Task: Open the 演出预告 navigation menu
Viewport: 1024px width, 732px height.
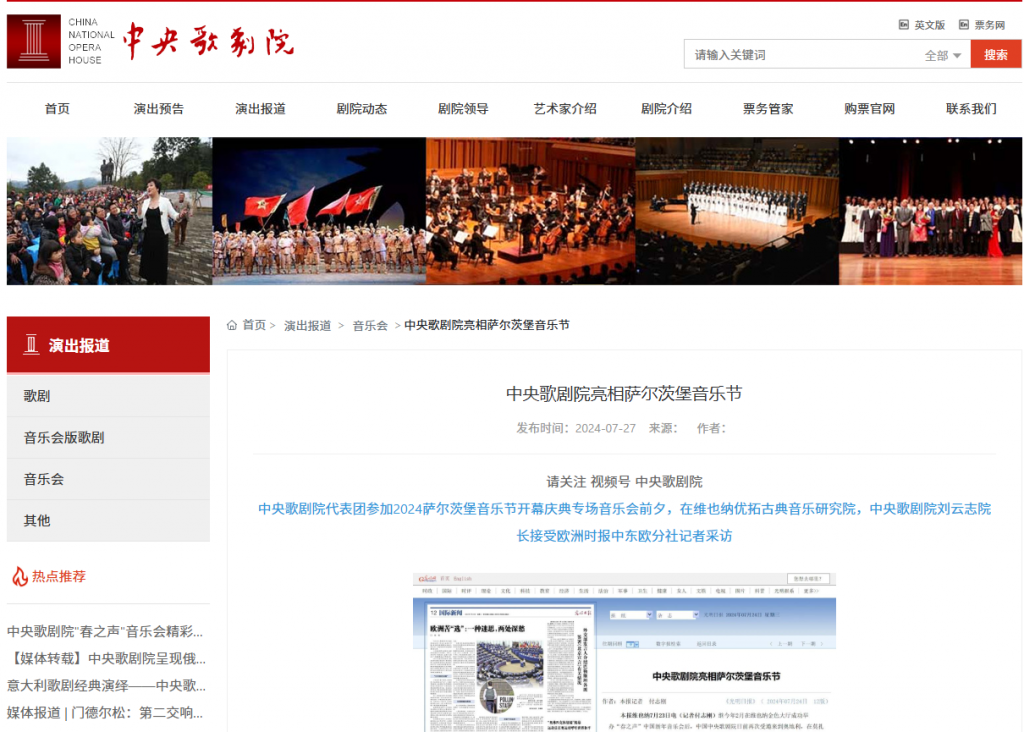Action: point(159,109)
